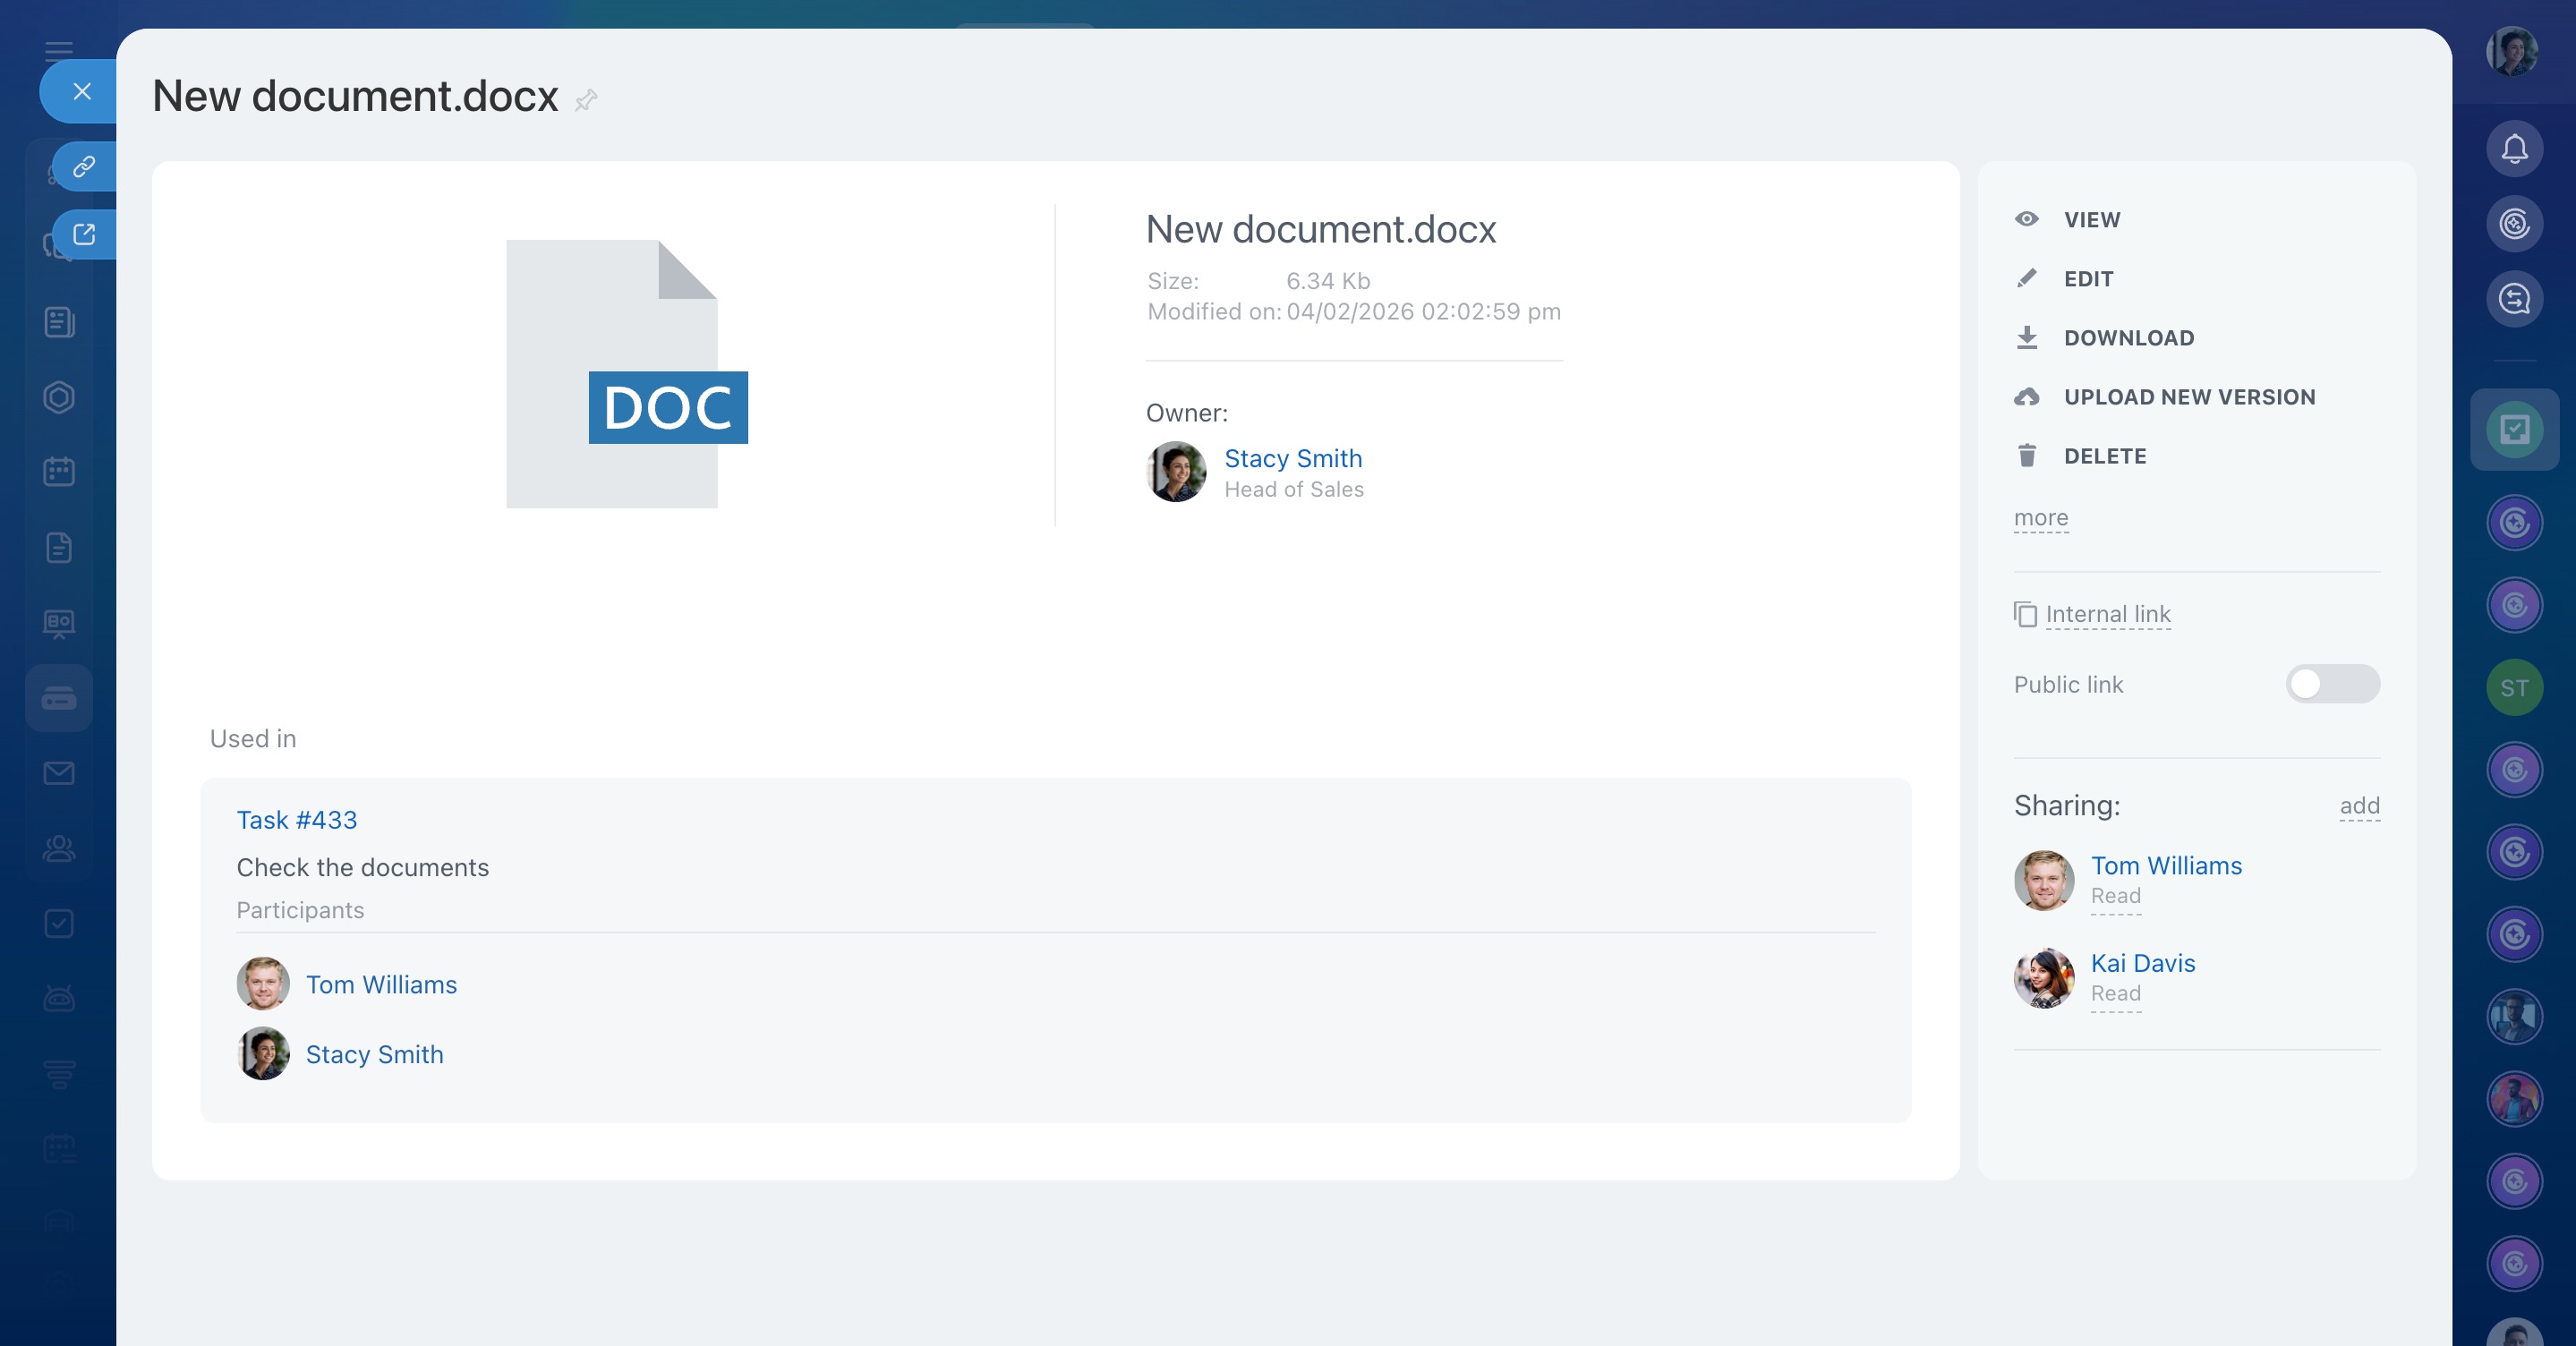This screenshot has height=1346, width=2576.
Task: Open the chat history icon in right panel
Action: pyautogui.click(x=2514, y=298)
